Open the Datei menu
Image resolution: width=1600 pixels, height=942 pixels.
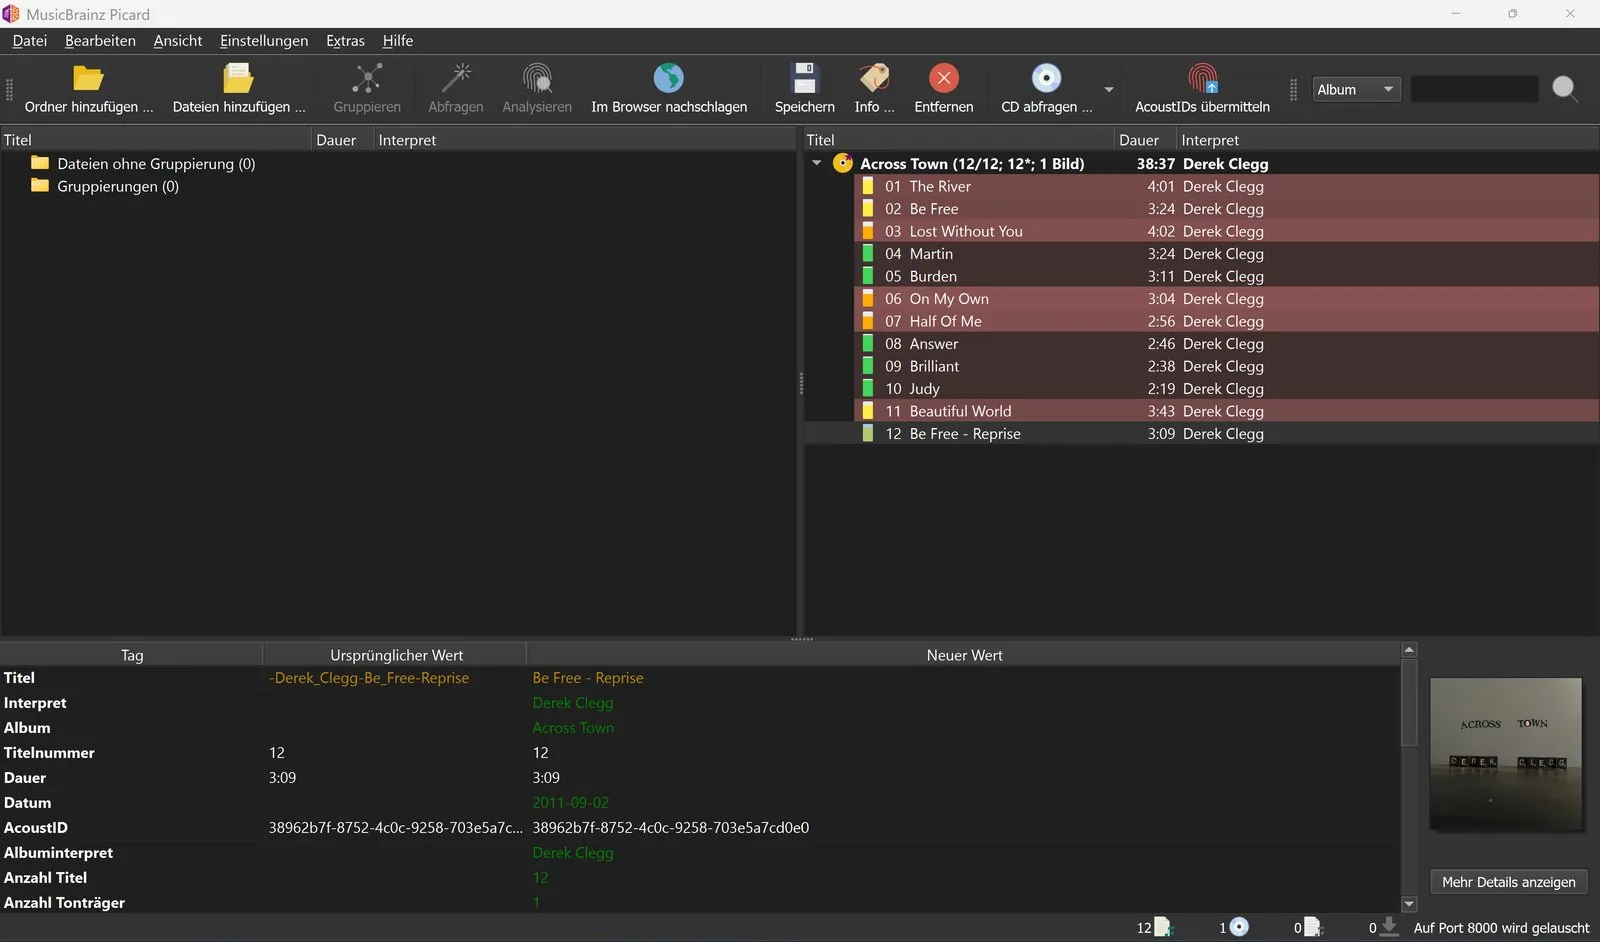coord(30,41)
